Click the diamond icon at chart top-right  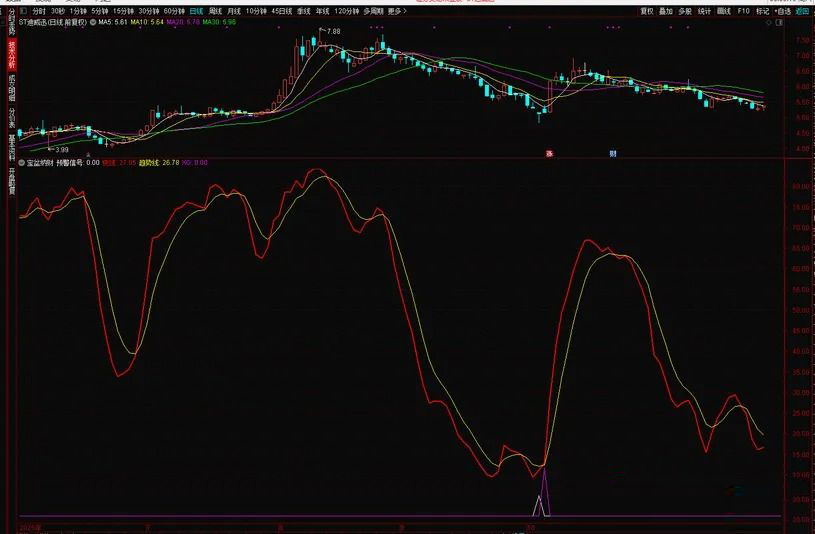769,22
